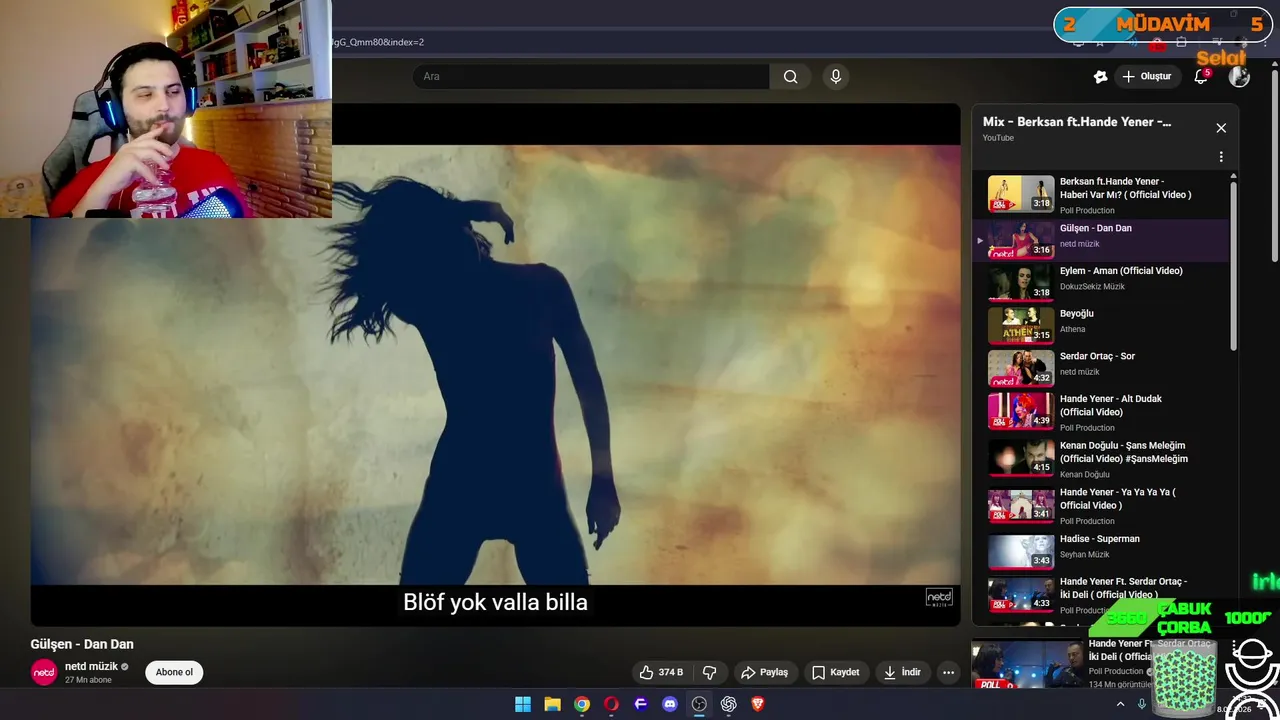
Task: Download video with İndir button
Action: click(902, 672)
